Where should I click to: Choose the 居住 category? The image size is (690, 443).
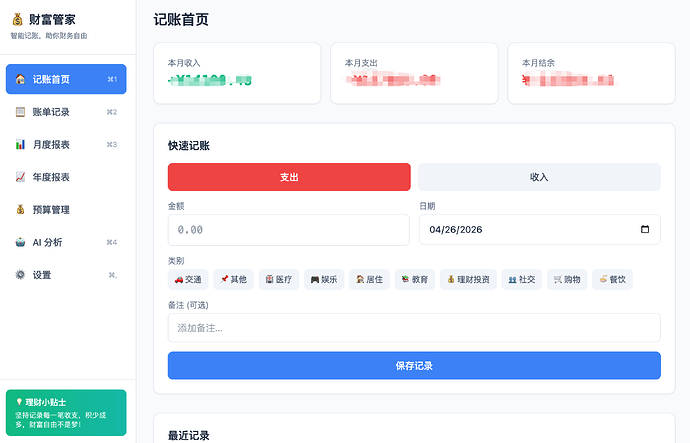coord(369,279)
